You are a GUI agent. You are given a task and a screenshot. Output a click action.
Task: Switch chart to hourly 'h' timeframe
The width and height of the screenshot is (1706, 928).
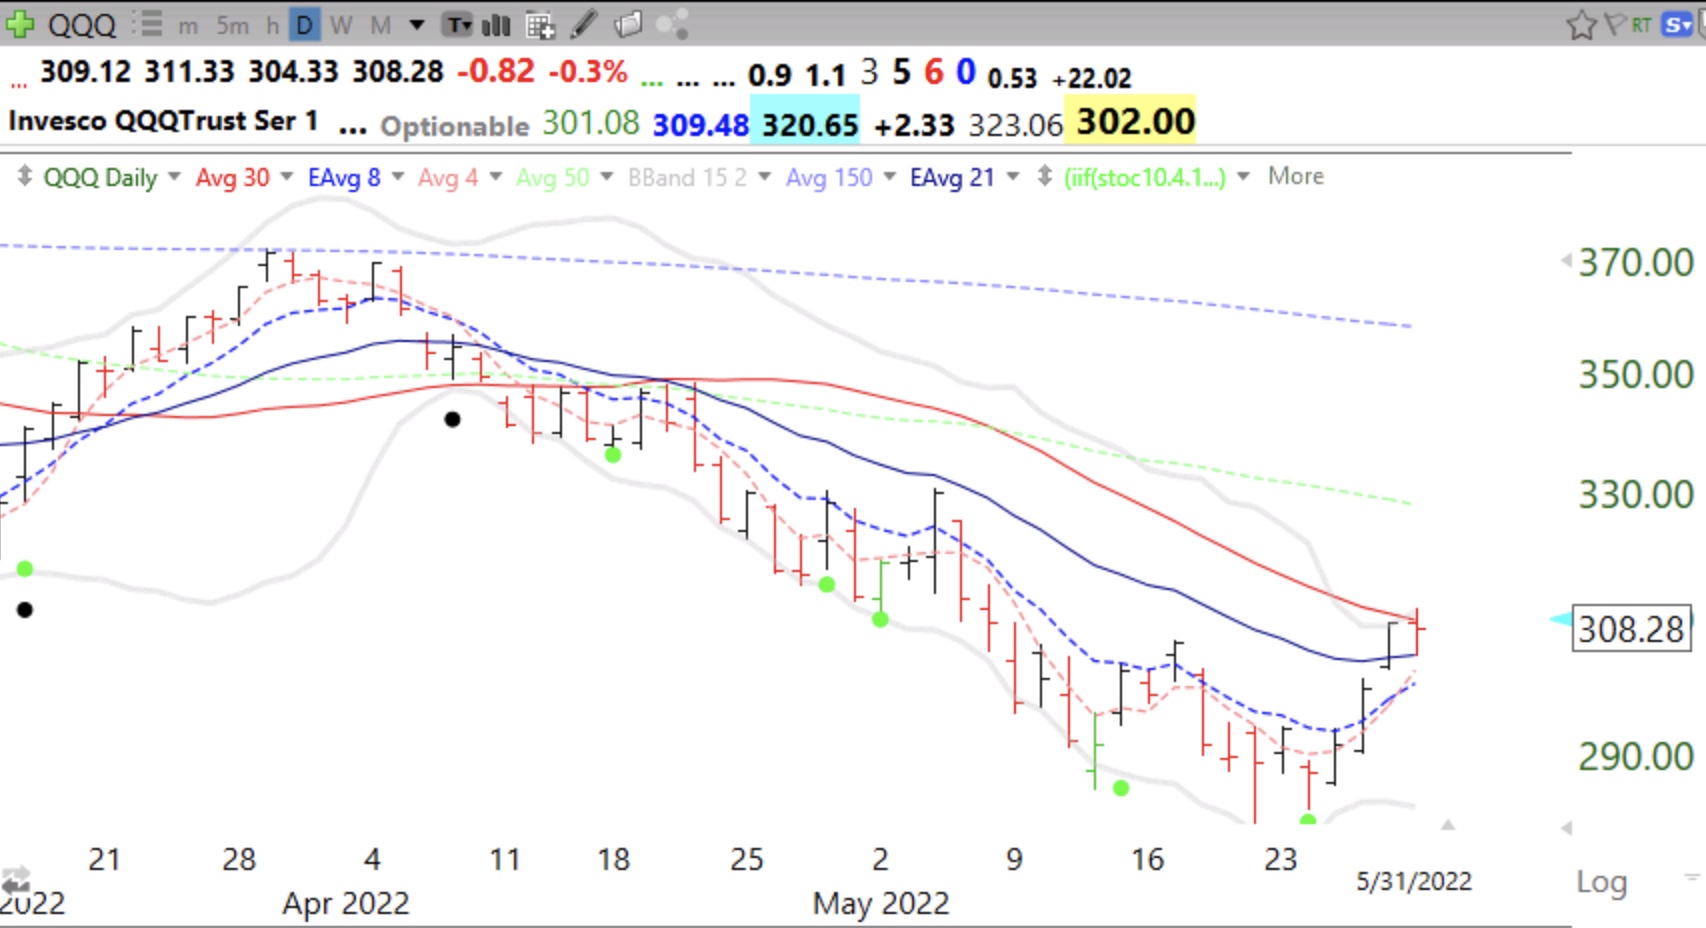coord(272,25)
